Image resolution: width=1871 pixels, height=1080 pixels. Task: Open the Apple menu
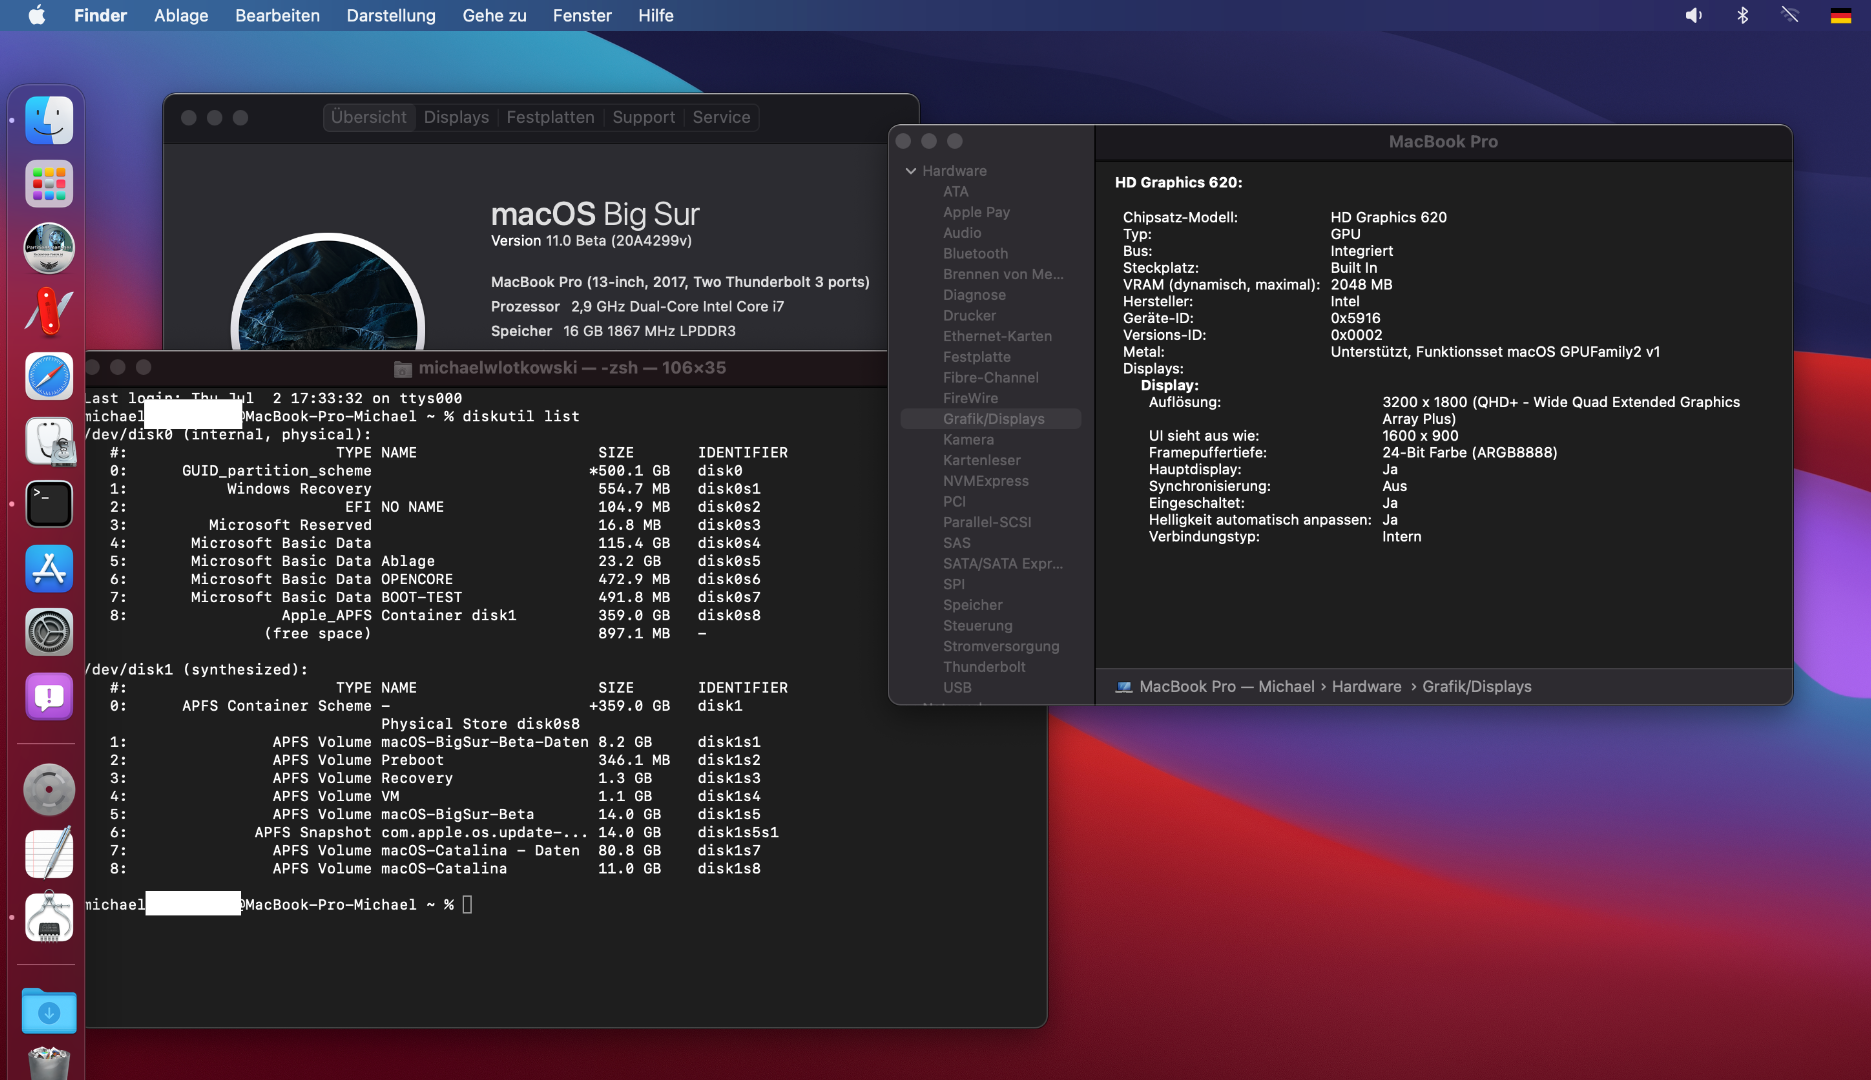pos(37,15)
